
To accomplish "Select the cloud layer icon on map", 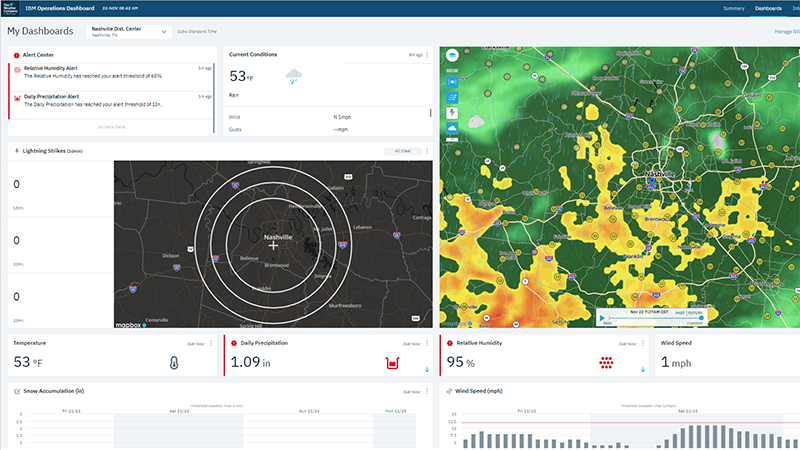I will coord(452,128).
